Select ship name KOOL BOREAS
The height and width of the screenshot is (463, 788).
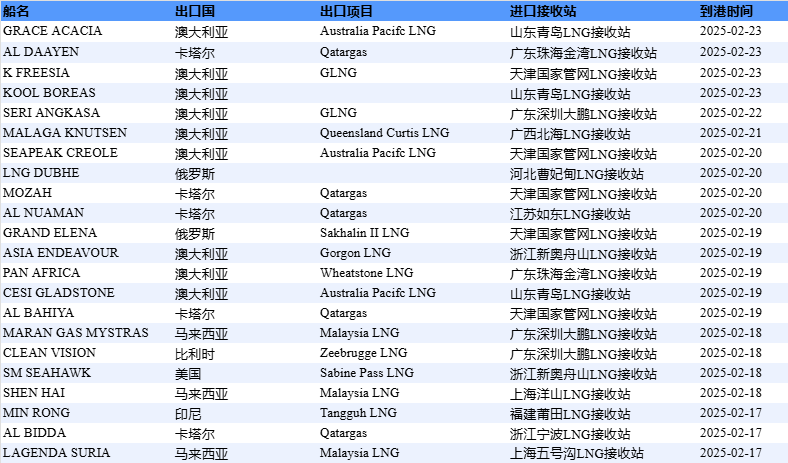(x=49, y=93)
